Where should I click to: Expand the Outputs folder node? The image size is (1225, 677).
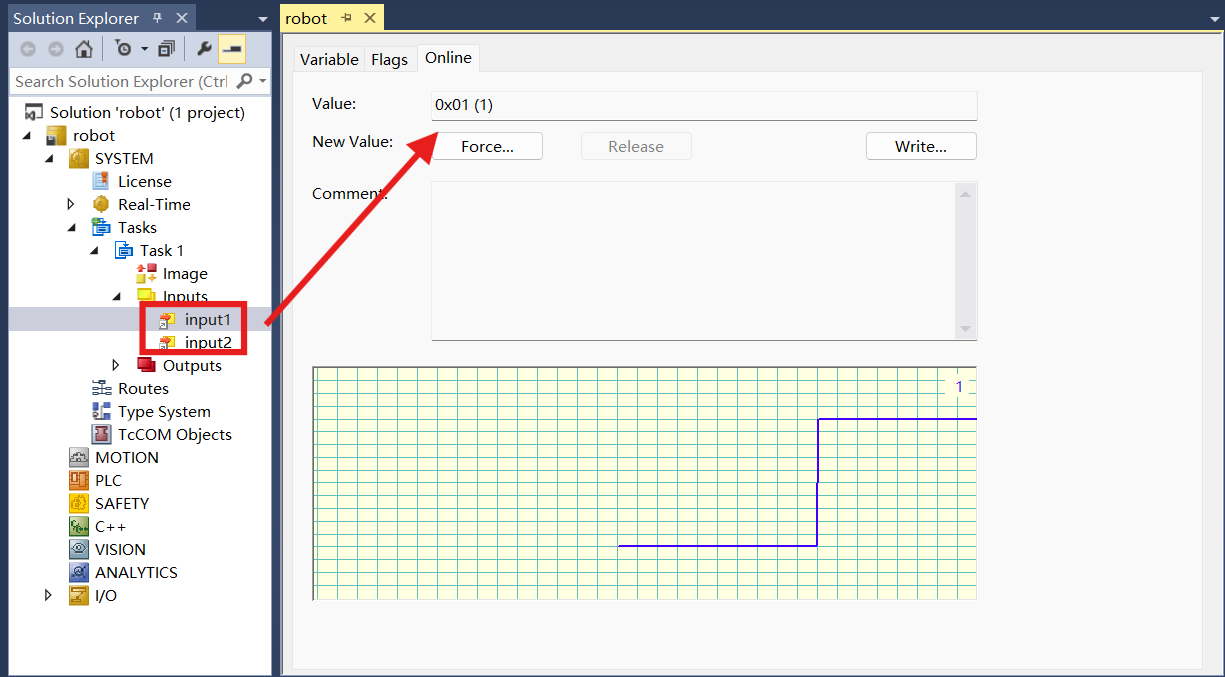tap(116, 365)
